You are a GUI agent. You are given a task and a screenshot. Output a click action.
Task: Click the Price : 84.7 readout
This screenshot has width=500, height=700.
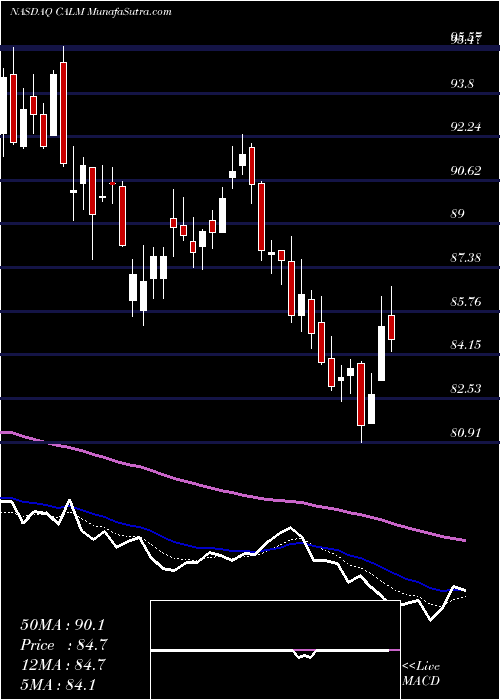click(x=63, y=645)
